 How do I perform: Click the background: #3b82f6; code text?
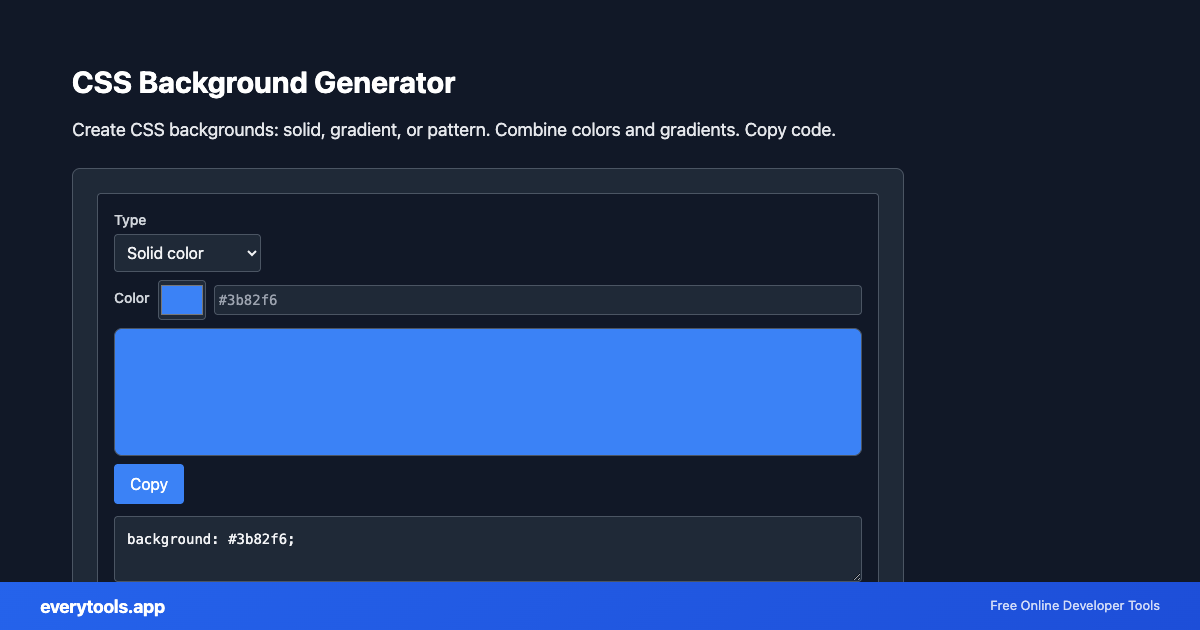click(209, 539)
